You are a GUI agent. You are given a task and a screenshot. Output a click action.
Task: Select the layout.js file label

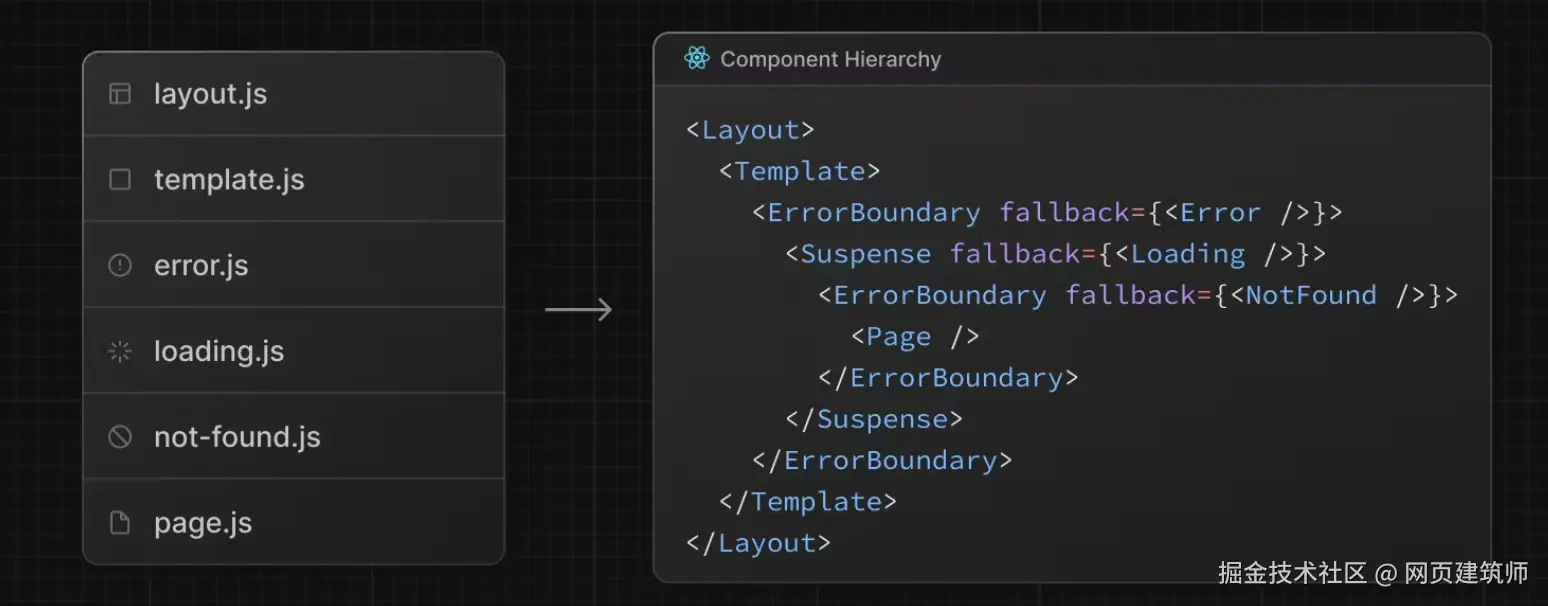(x=210, y=94)
